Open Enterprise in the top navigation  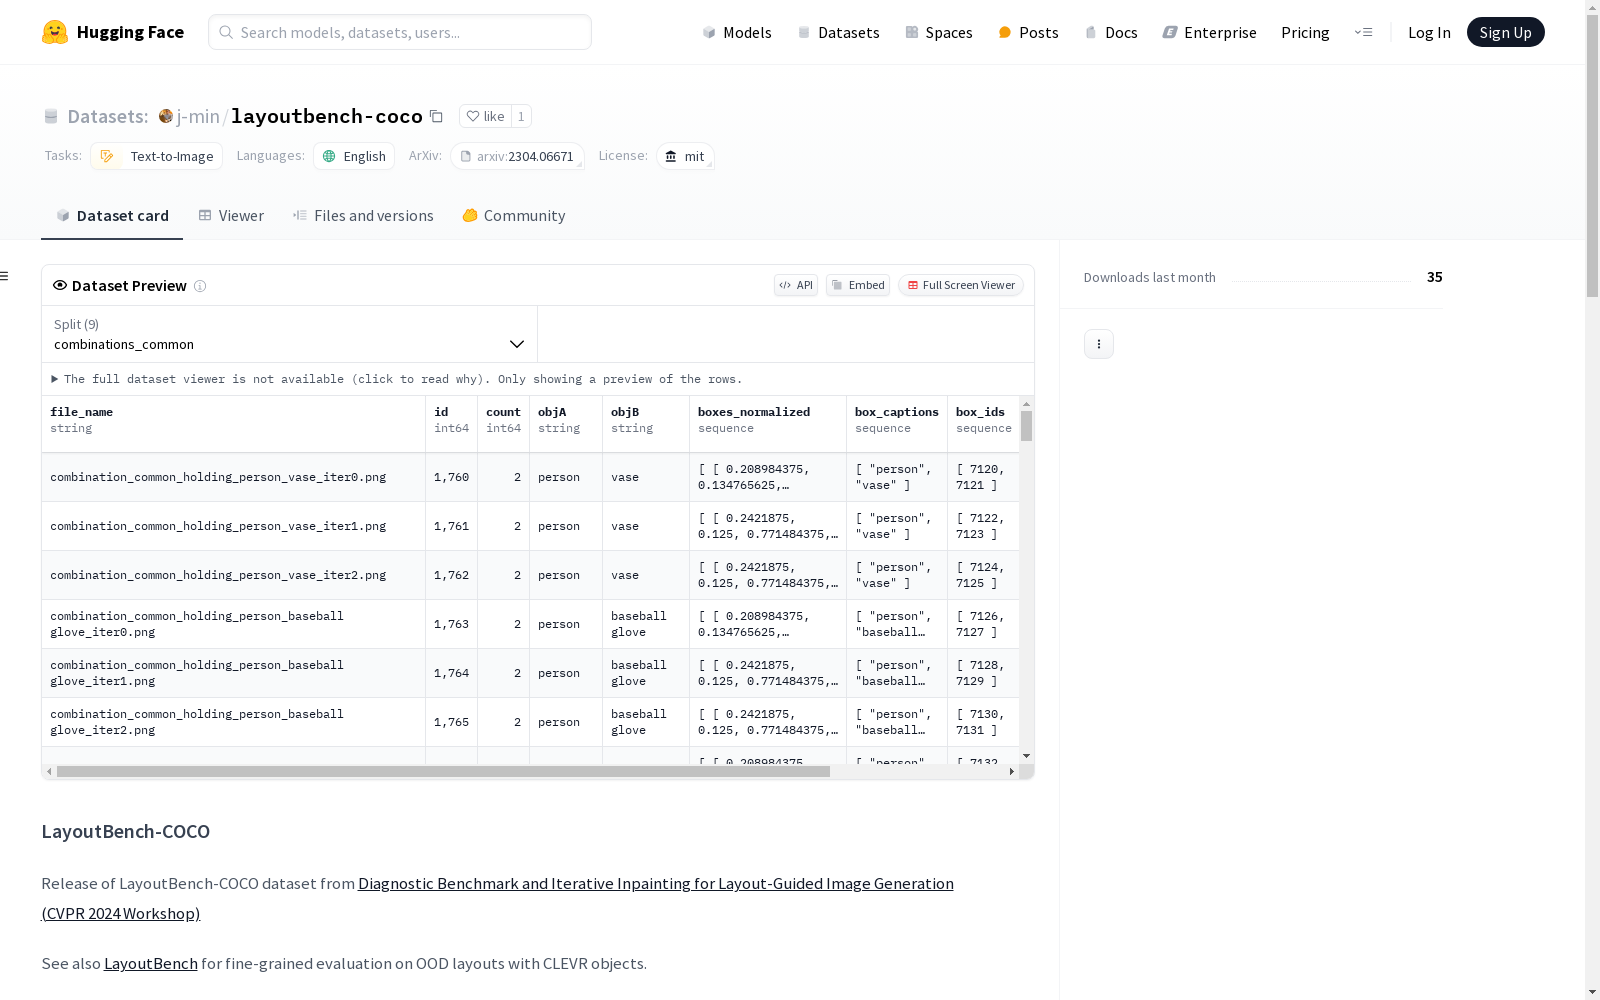coord(1210,32)
